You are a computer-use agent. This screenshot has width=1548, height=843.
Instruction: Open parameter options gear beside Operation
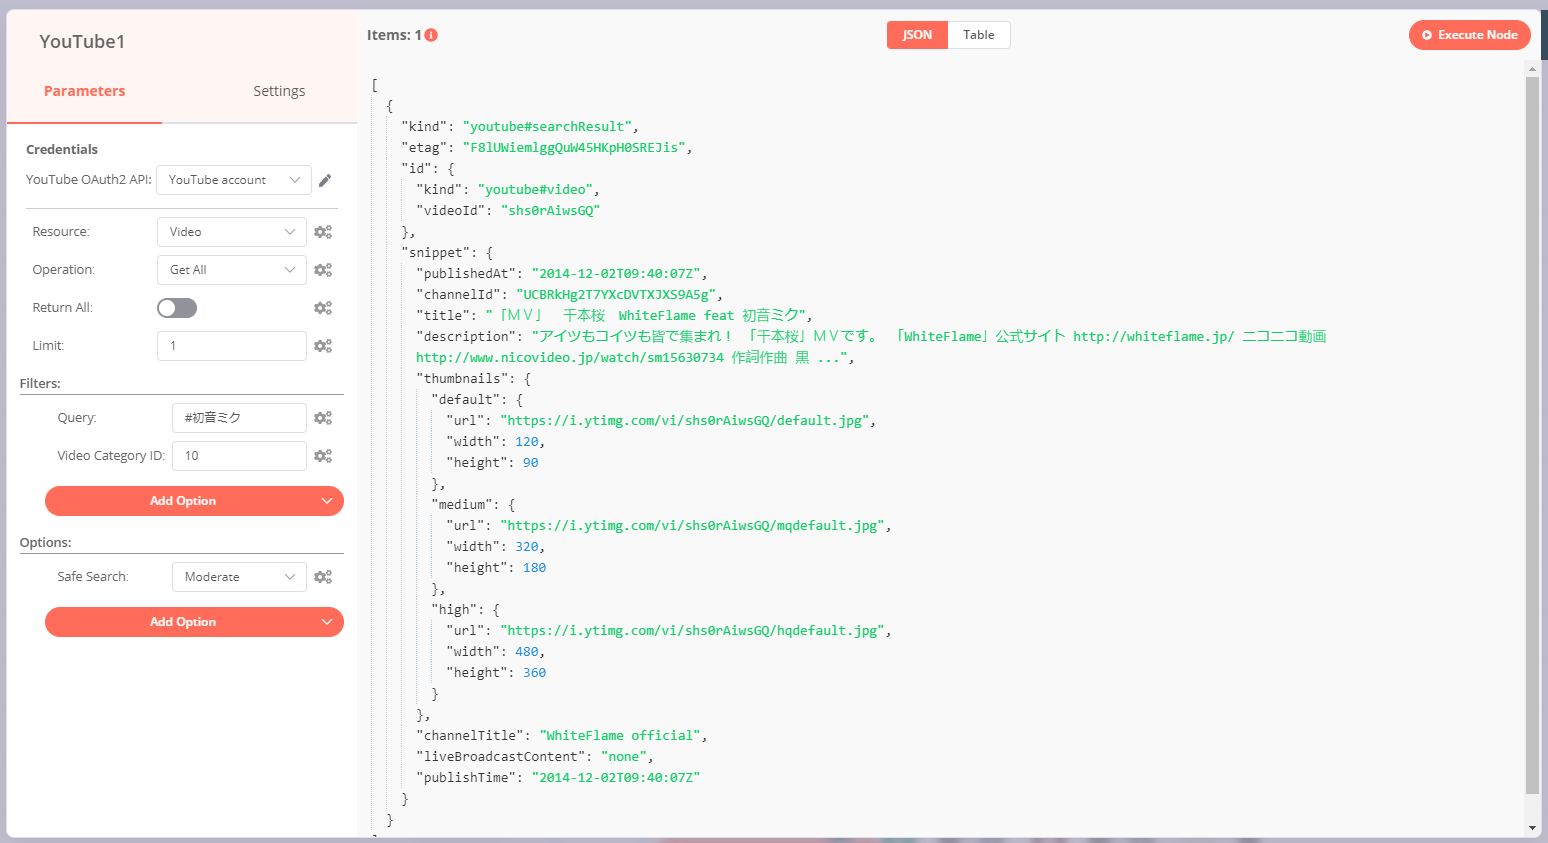[x=323, y=270]
